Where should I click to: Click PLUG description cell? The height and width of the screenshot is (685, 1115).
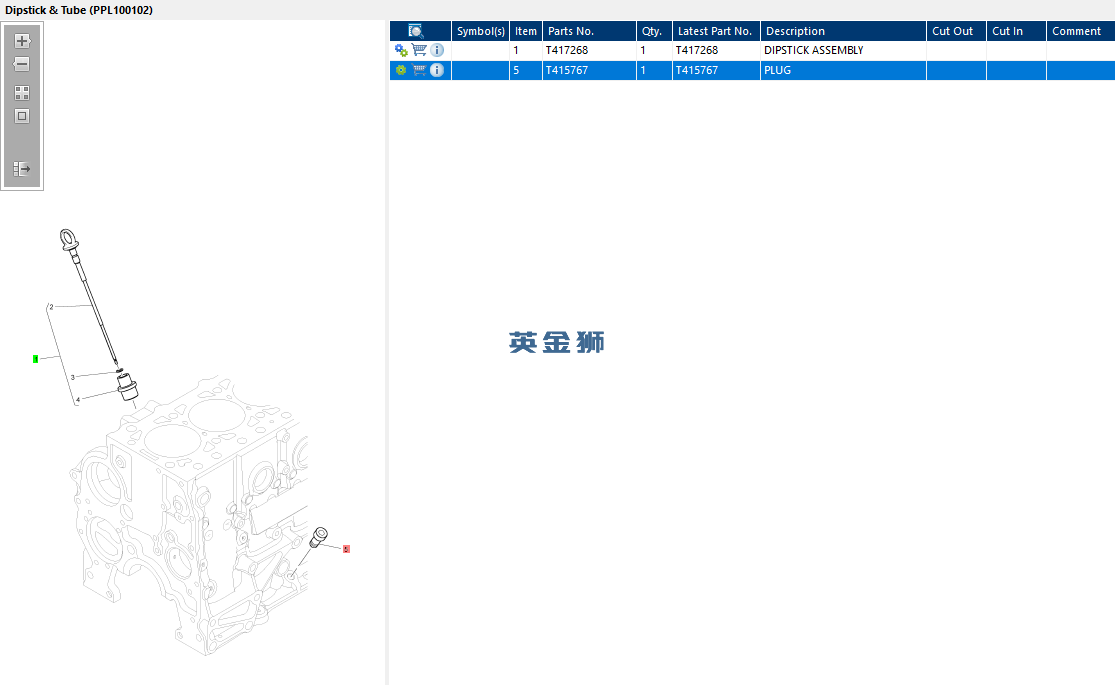coord(843,70)
